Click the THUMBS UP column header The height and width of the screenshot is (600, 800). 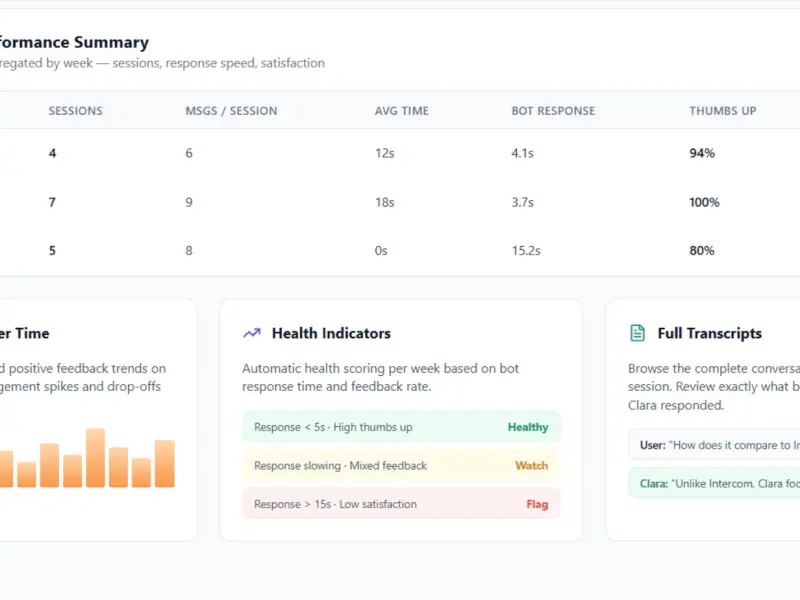coord(722,111)
